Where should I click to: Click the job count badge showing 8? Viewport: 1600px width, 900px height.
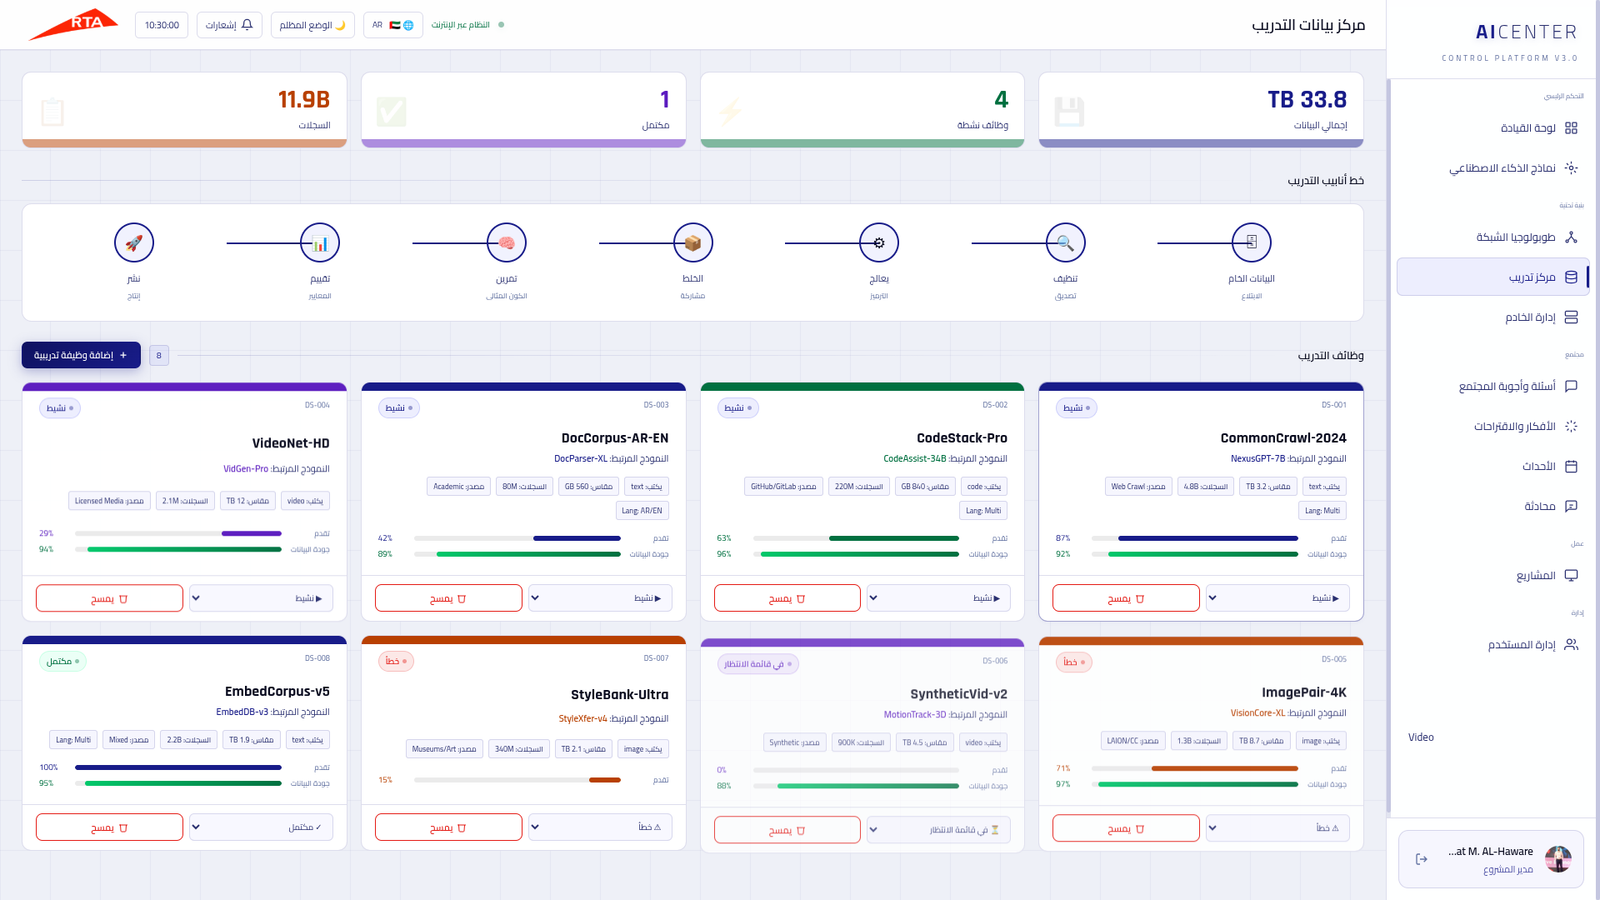(159, 355)
